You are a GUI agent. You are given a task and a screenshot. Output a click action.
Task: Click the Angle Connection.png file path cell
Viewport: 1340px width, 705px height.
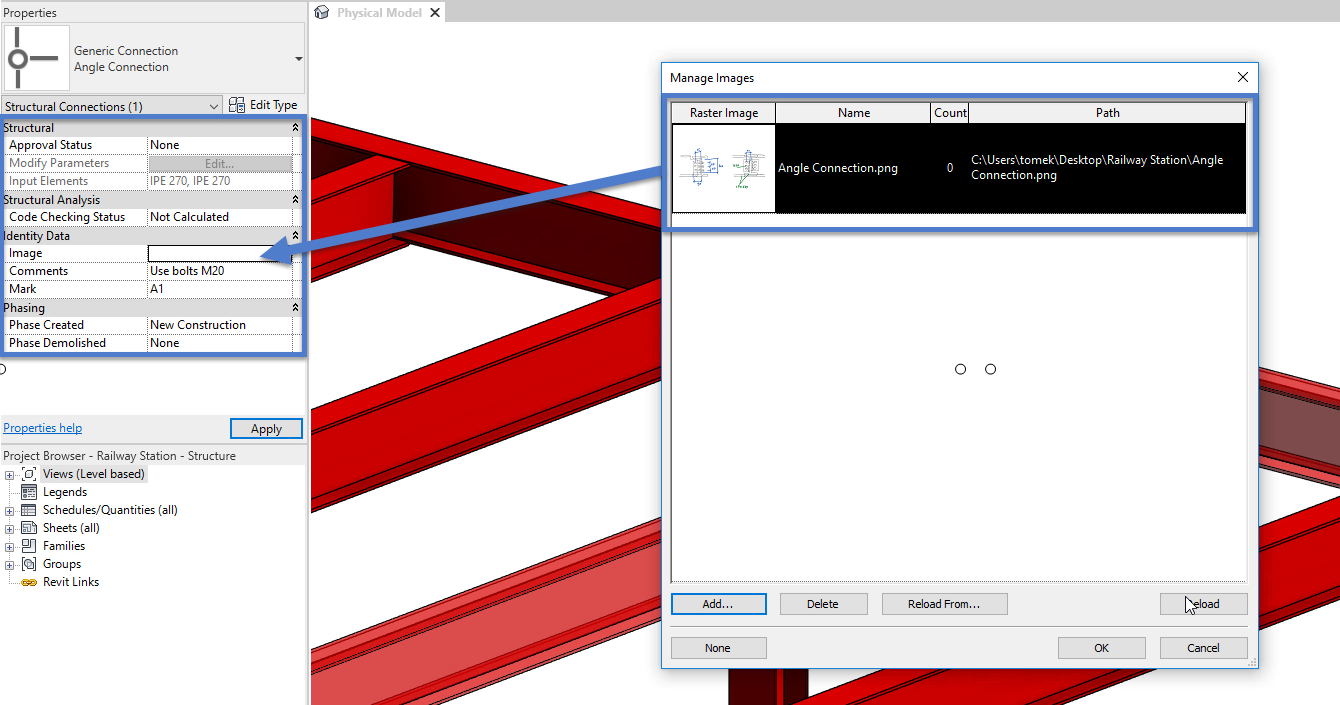(x=1107, y=168)
